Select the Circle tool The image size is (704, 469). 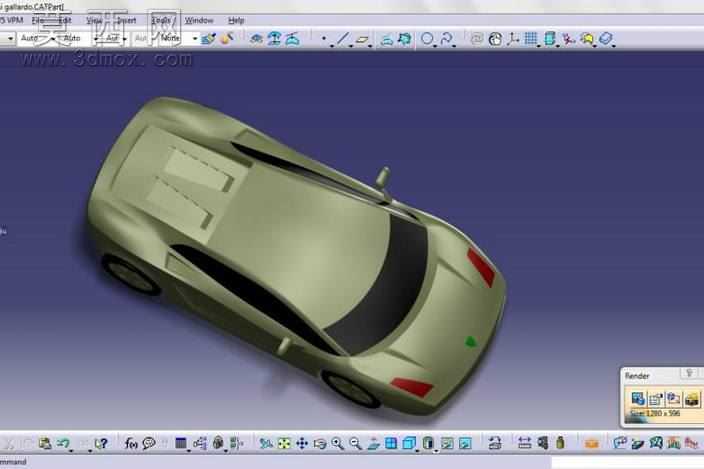tap(427, 39)
